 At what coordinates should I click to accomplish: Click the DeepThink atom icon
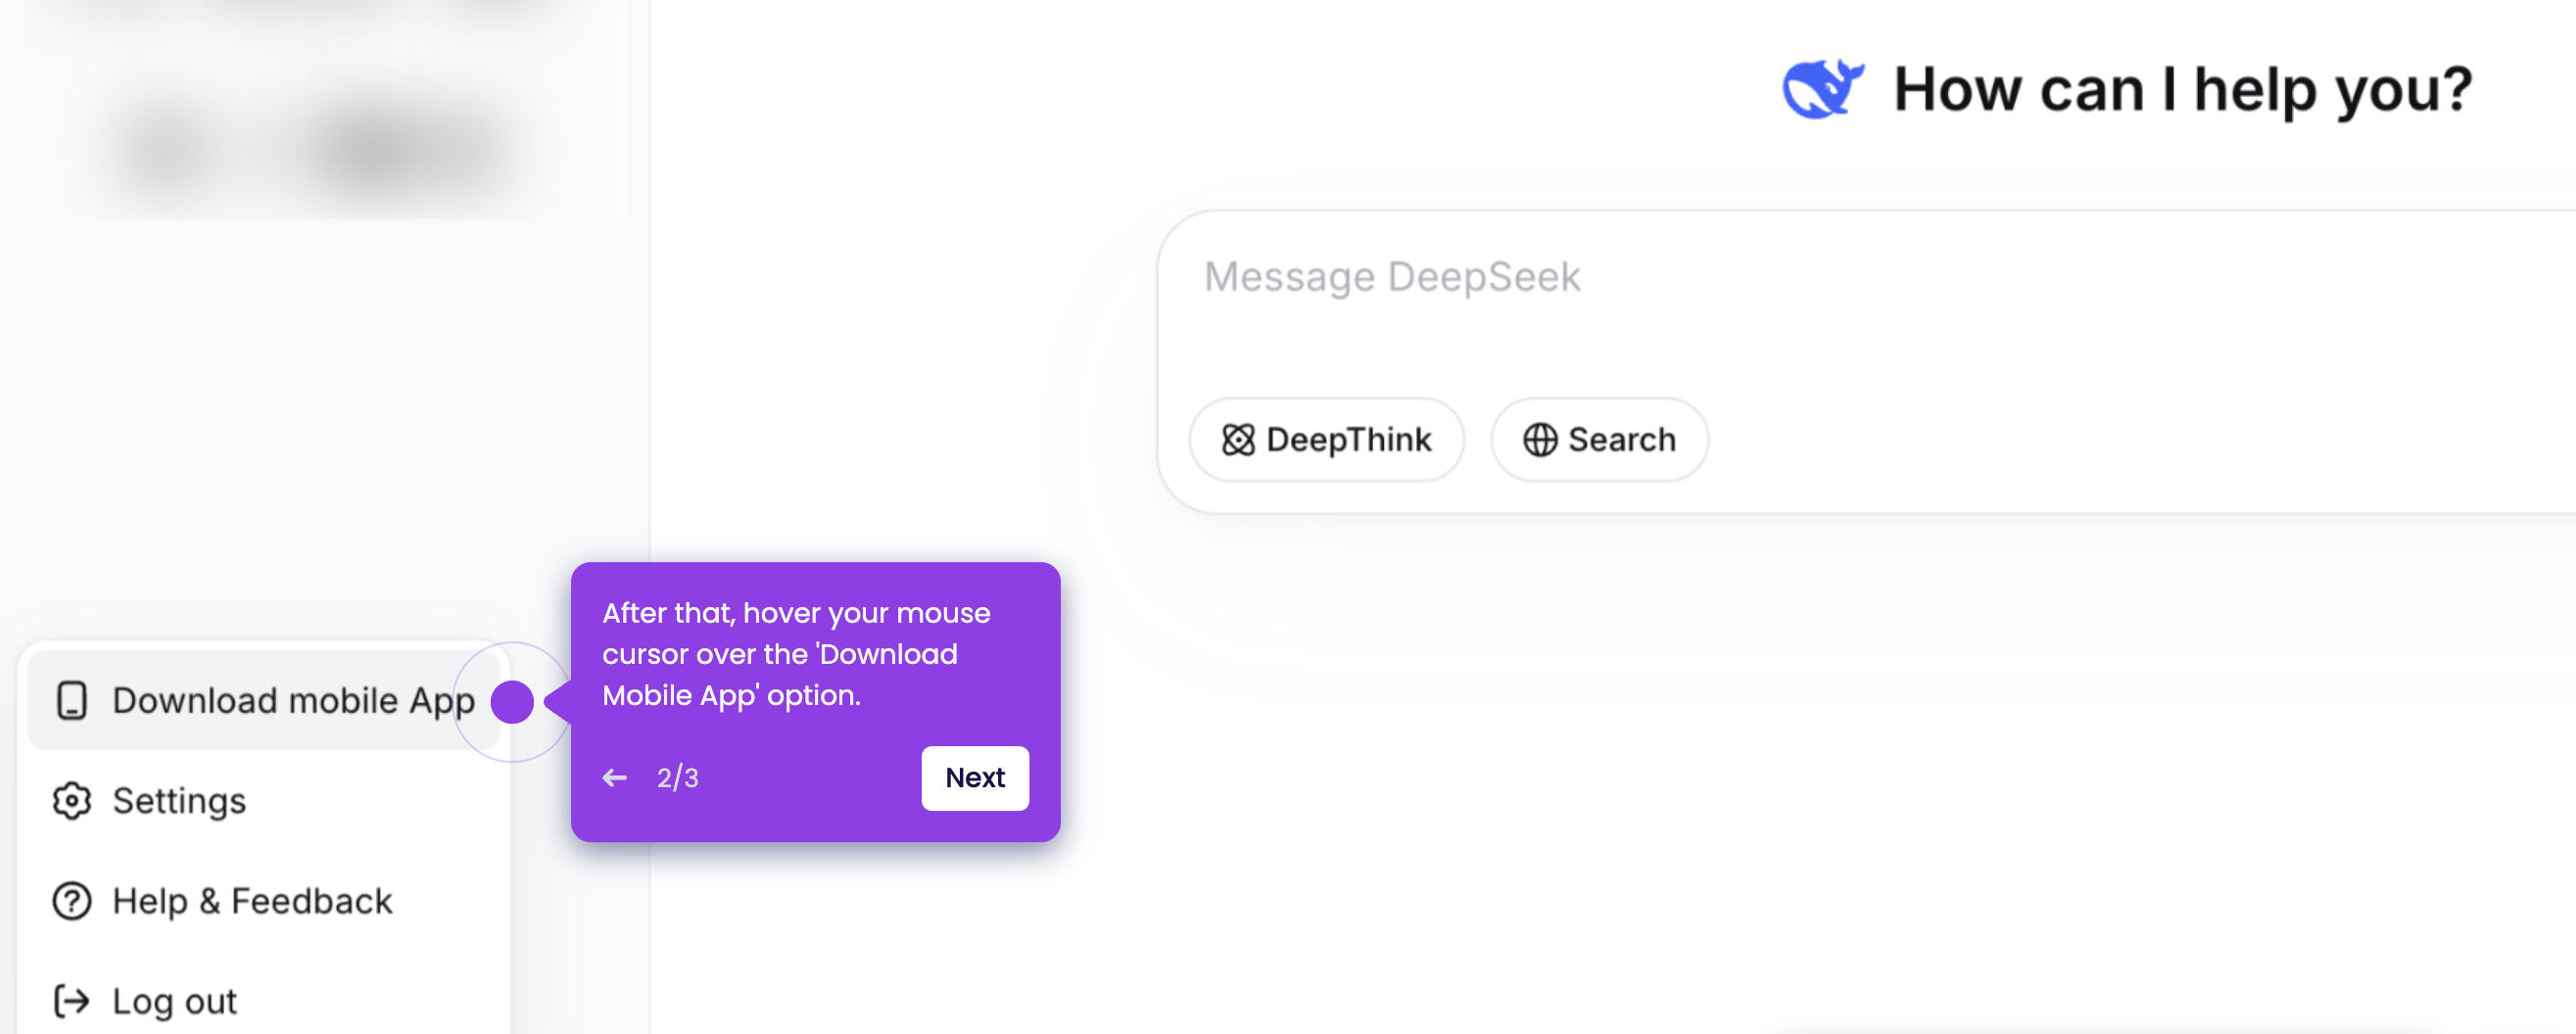tap(1238, 440)
